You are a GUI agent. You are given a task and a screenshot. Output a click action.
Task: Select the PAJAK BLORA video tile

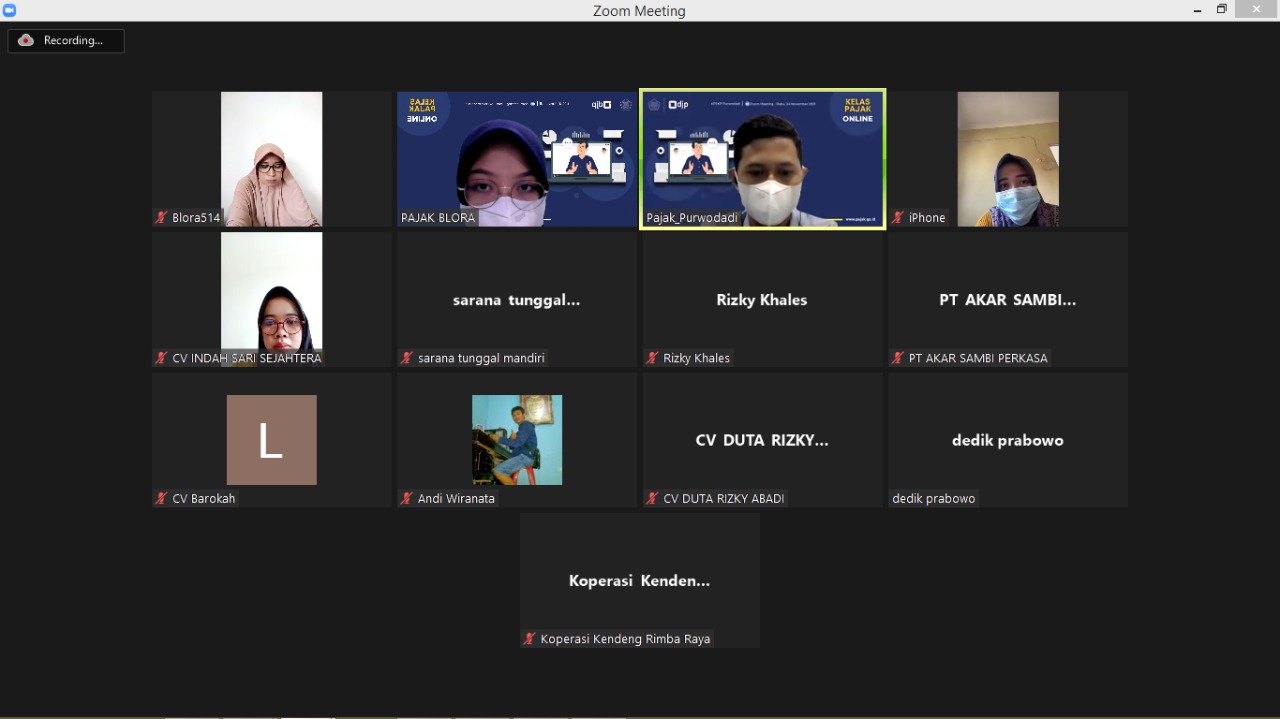coord(516,159)
